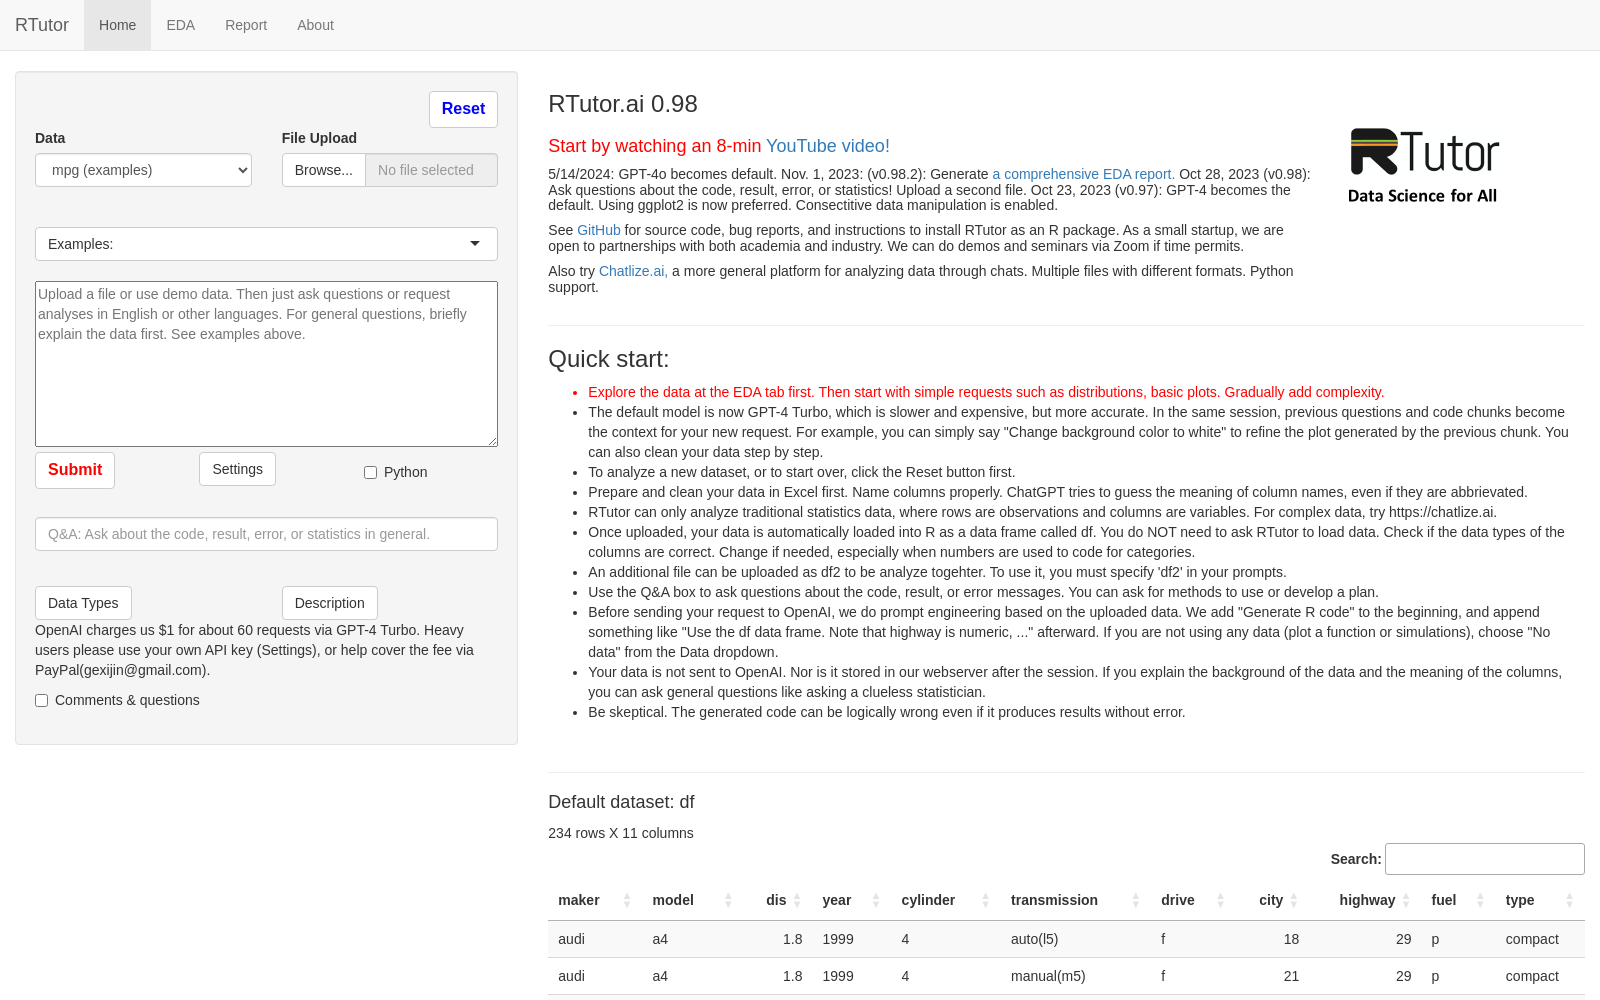Tick the Comments & questions checkbox
This screenshot has height=1000, width=1600.
point(42,701)
